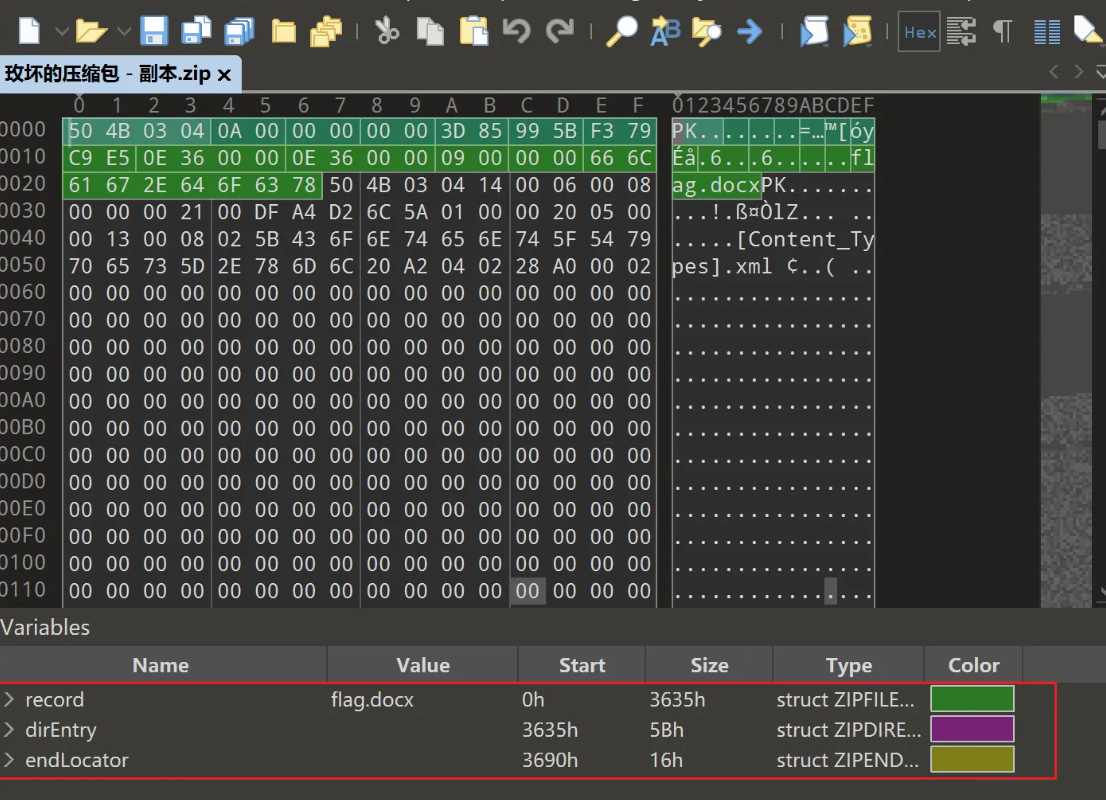This screenshot has height=800, width=1106.
Task: Click the Replace text icon
Action: click(665, 31)
